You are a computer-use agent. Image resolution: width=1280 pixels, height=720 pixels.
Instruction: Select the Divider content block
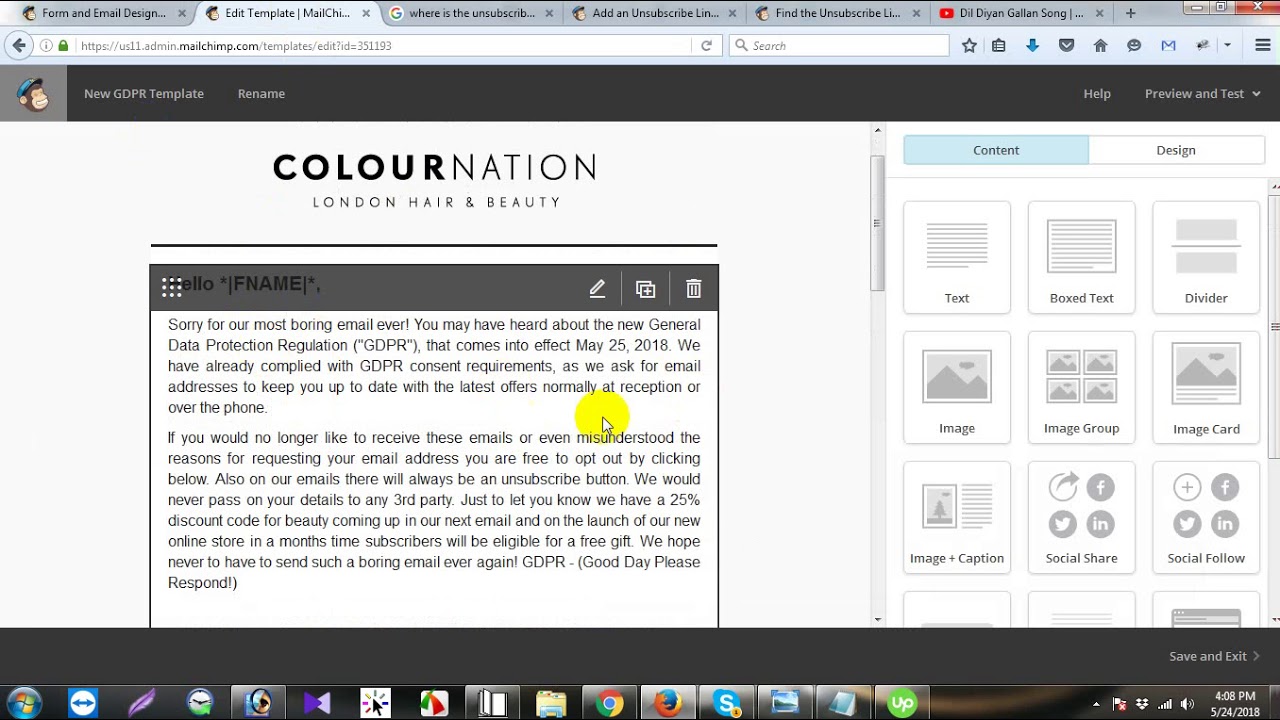(1206, 257)
